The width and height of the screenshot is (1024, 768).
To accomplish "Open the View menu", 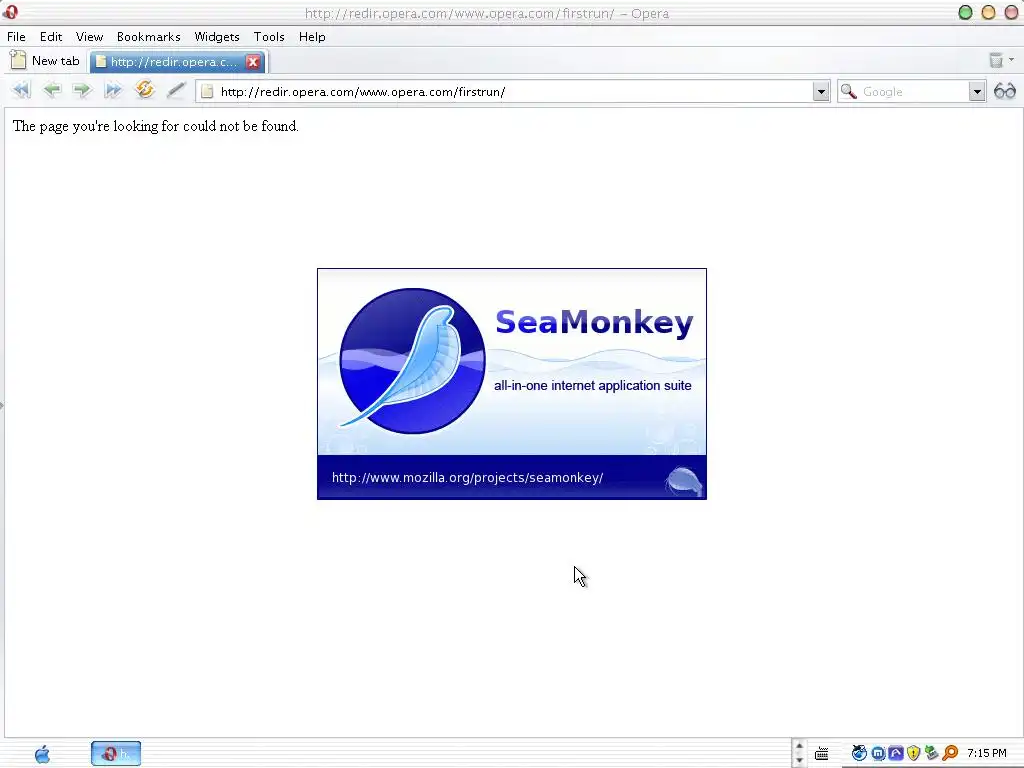I will pos(89,37).
